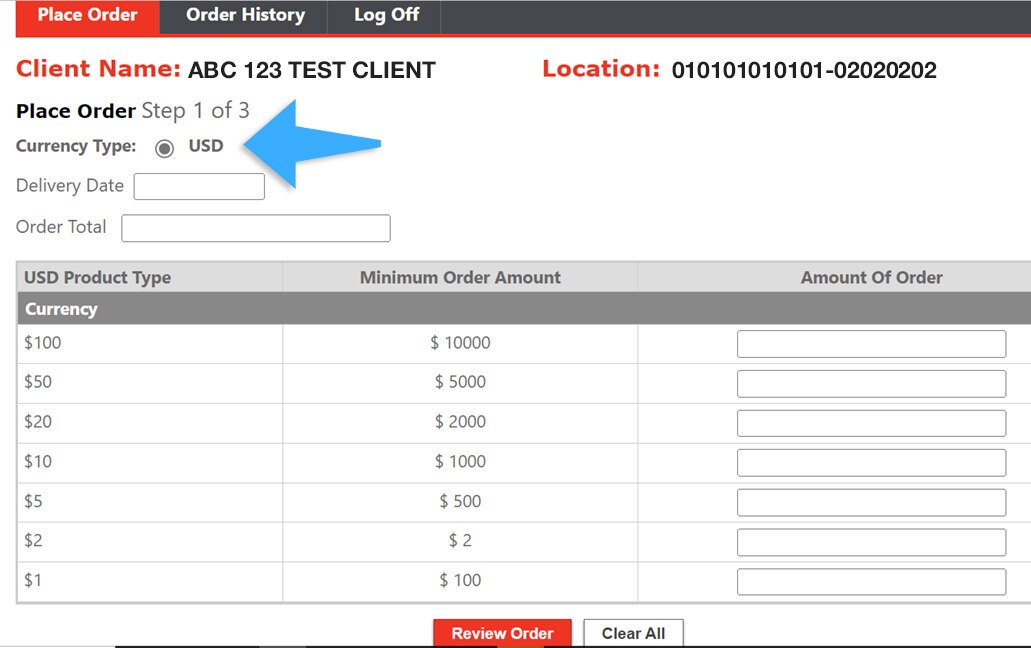Click the amount field for the $1 row
The height and width of the screenshot is (648, 1031).
pos(870,581)
